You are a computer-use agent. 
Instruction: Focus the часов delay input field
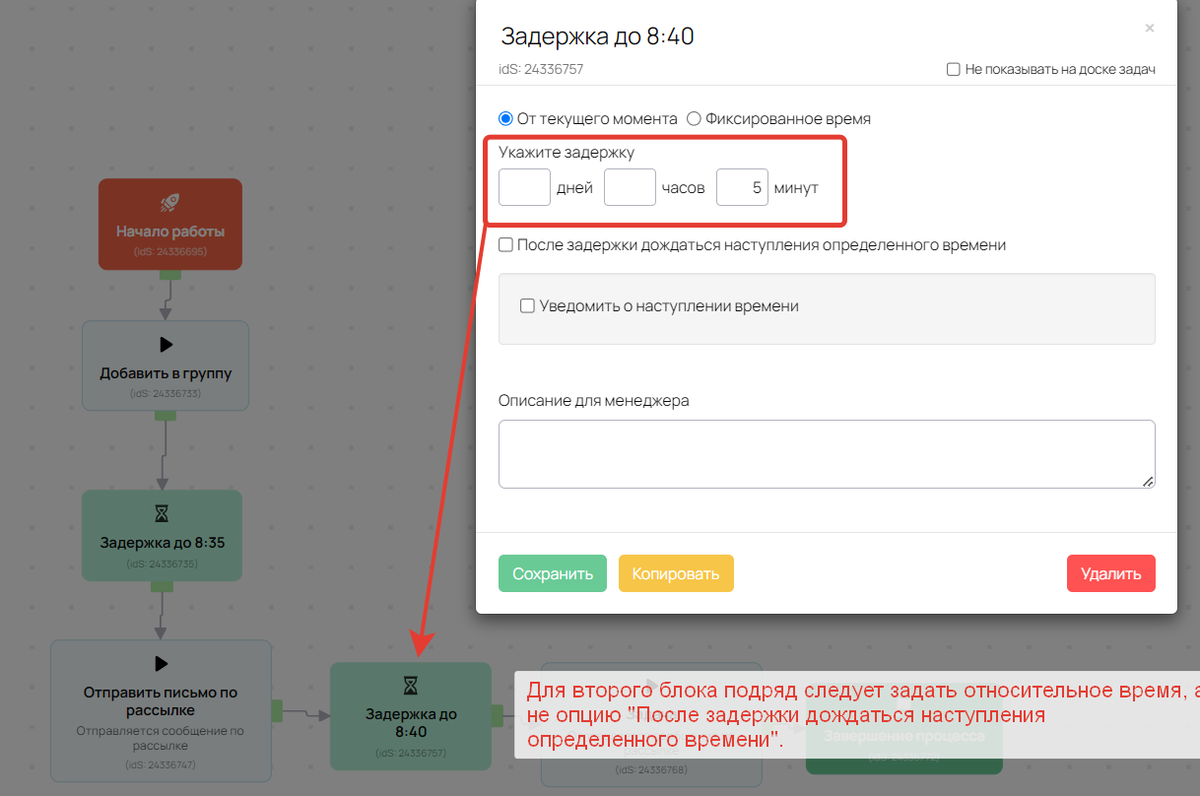(x=630, y=187)
